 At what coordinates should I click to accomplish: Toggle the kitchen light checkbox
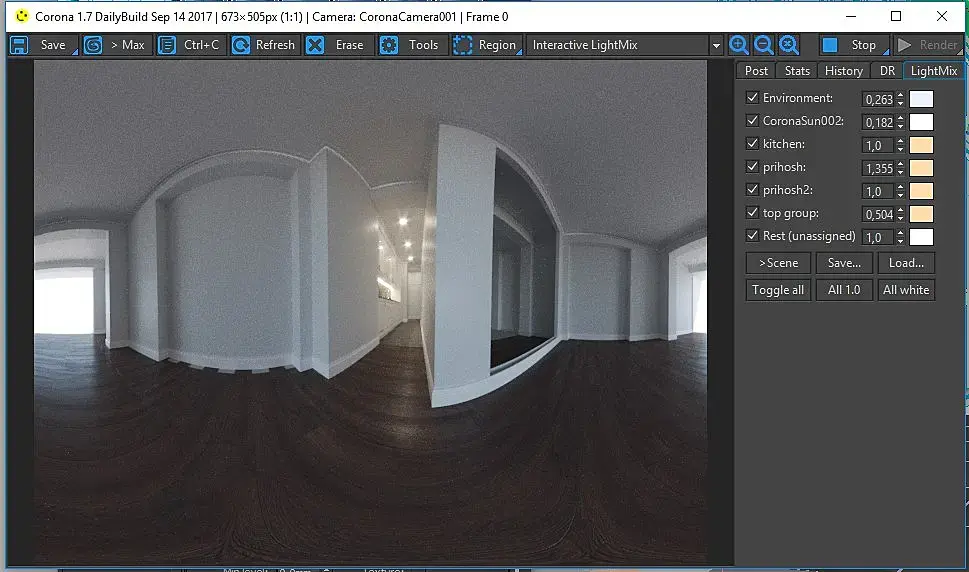[752, 143]
